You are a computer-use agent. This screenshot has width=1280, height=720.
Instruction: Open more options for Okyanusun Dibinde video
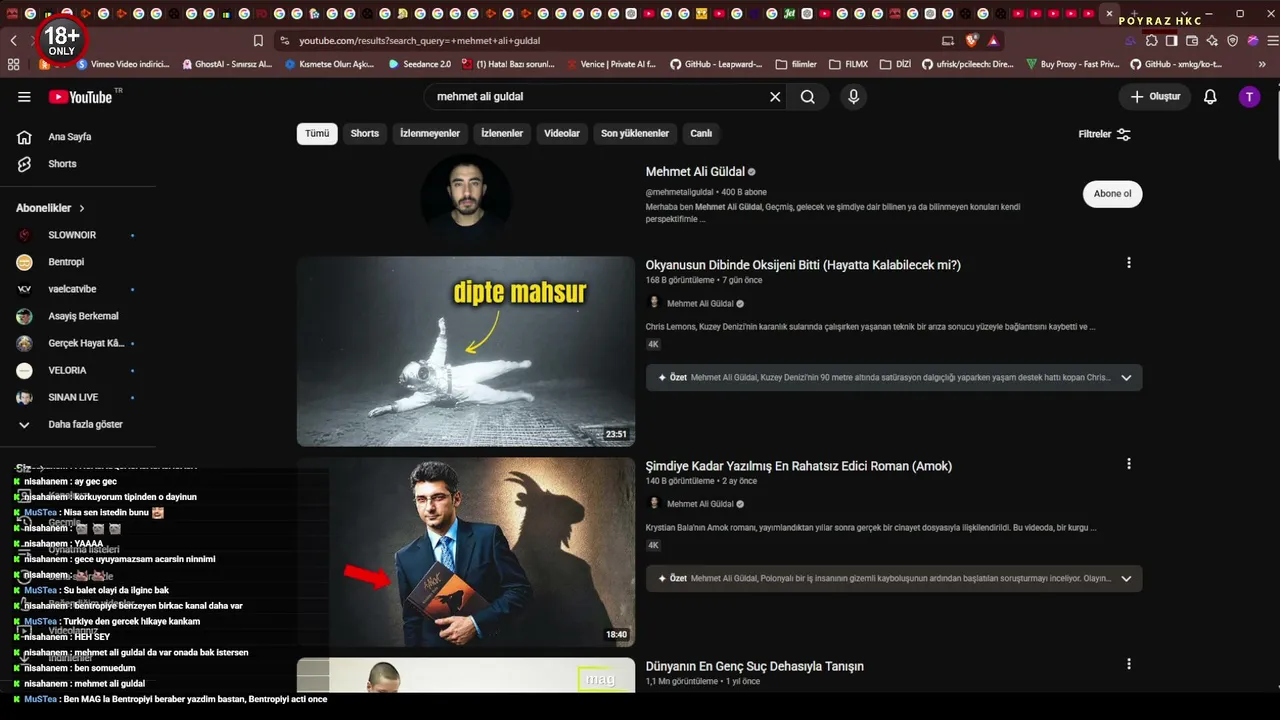coord(1129,263)
